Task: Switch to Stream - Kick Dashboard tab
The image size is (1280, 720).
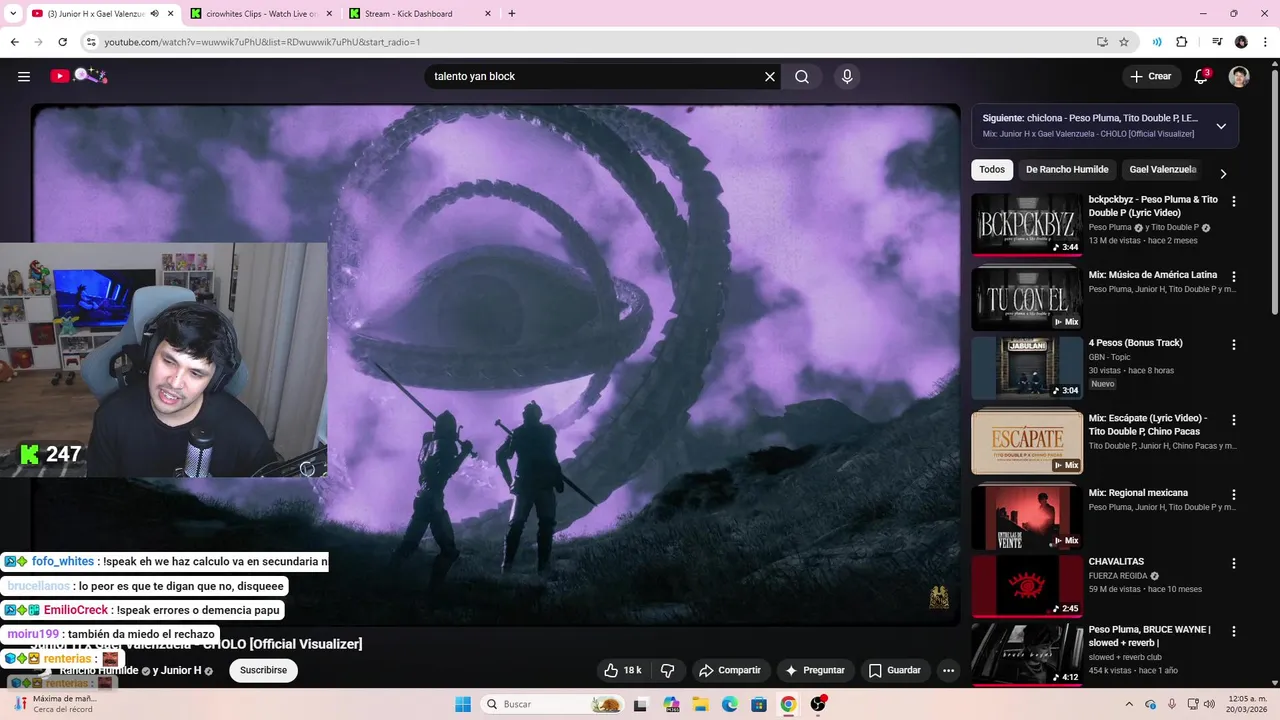Action: tap(420, 14)
